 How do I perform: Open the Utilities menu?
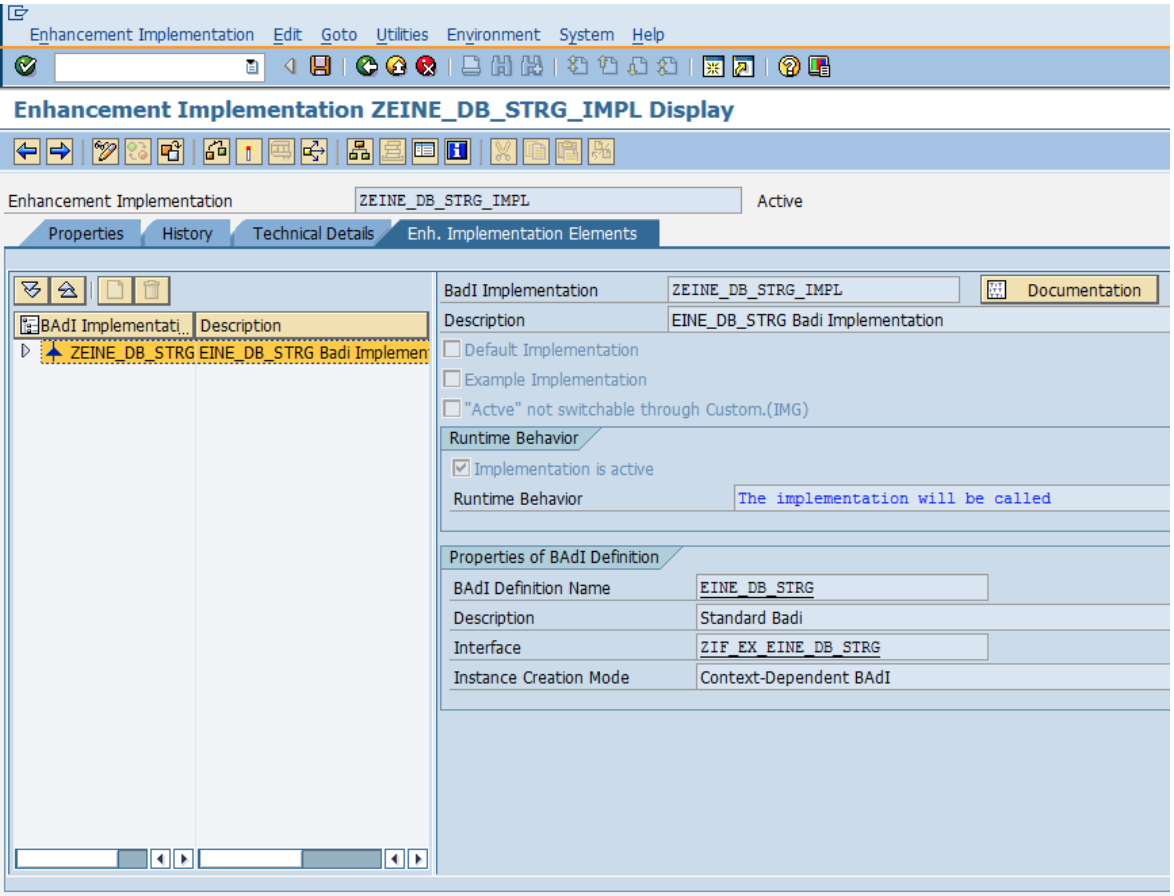tap(402, 34)
